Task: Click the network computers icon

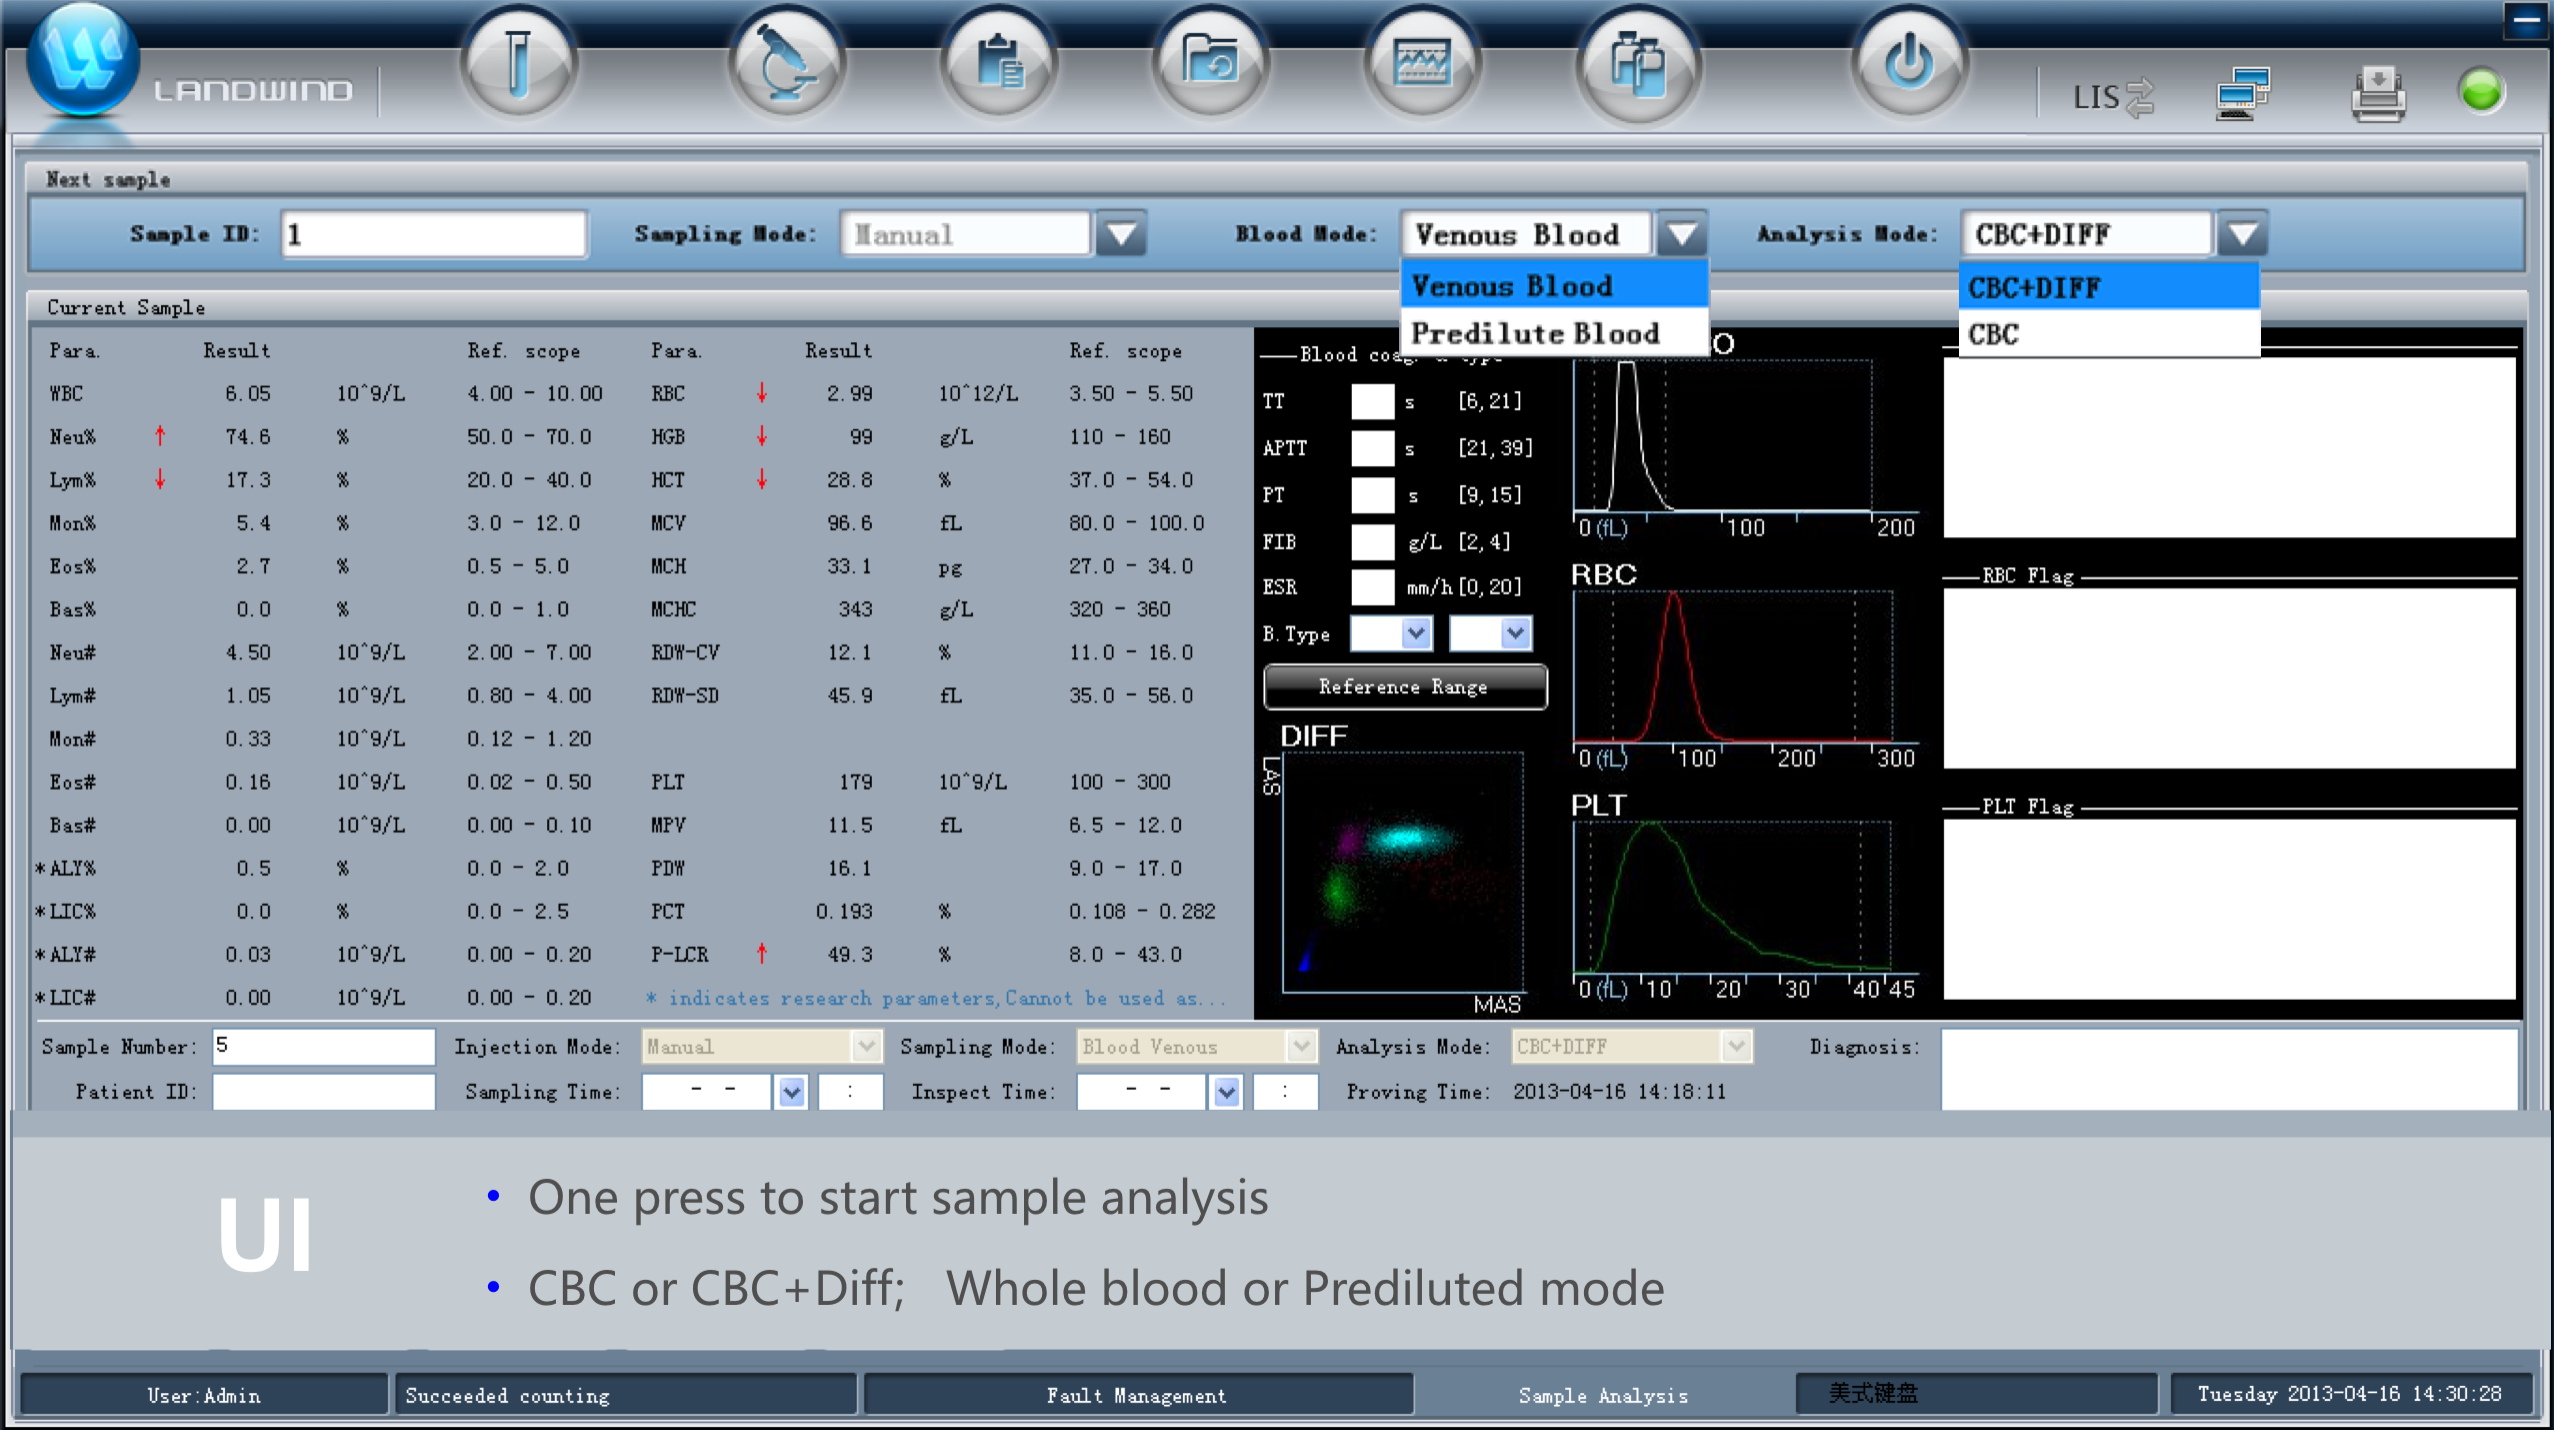Action: 2242,95
